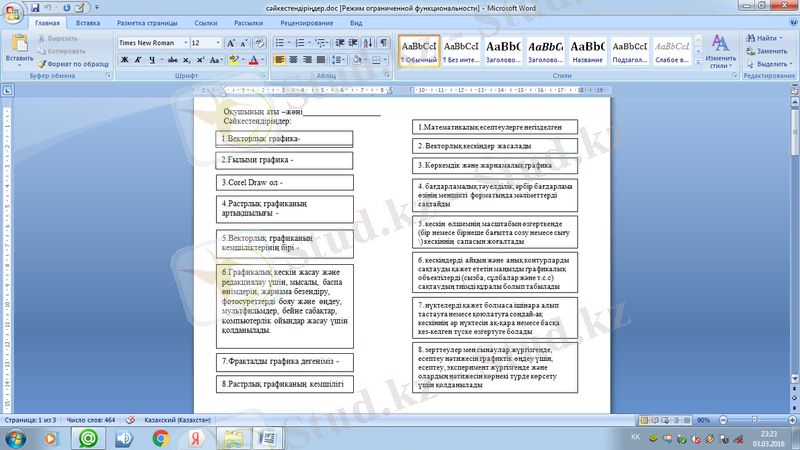The image size is (800, 450).
Task: Click the Clear Formatting icon
Action: coord(258,43)
